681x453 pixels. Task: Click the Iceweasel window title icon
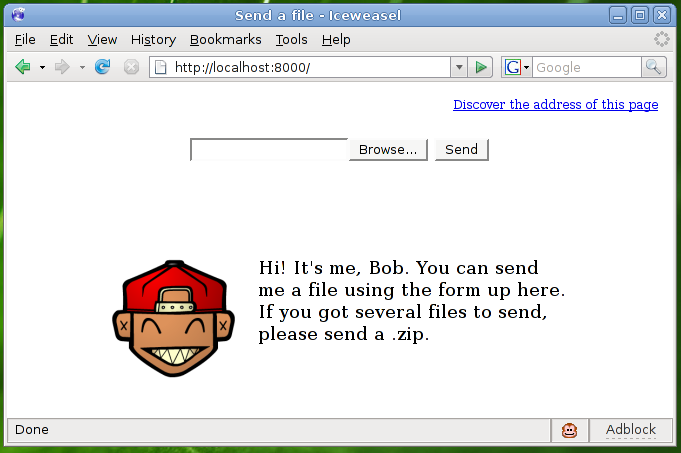[18, 15]
